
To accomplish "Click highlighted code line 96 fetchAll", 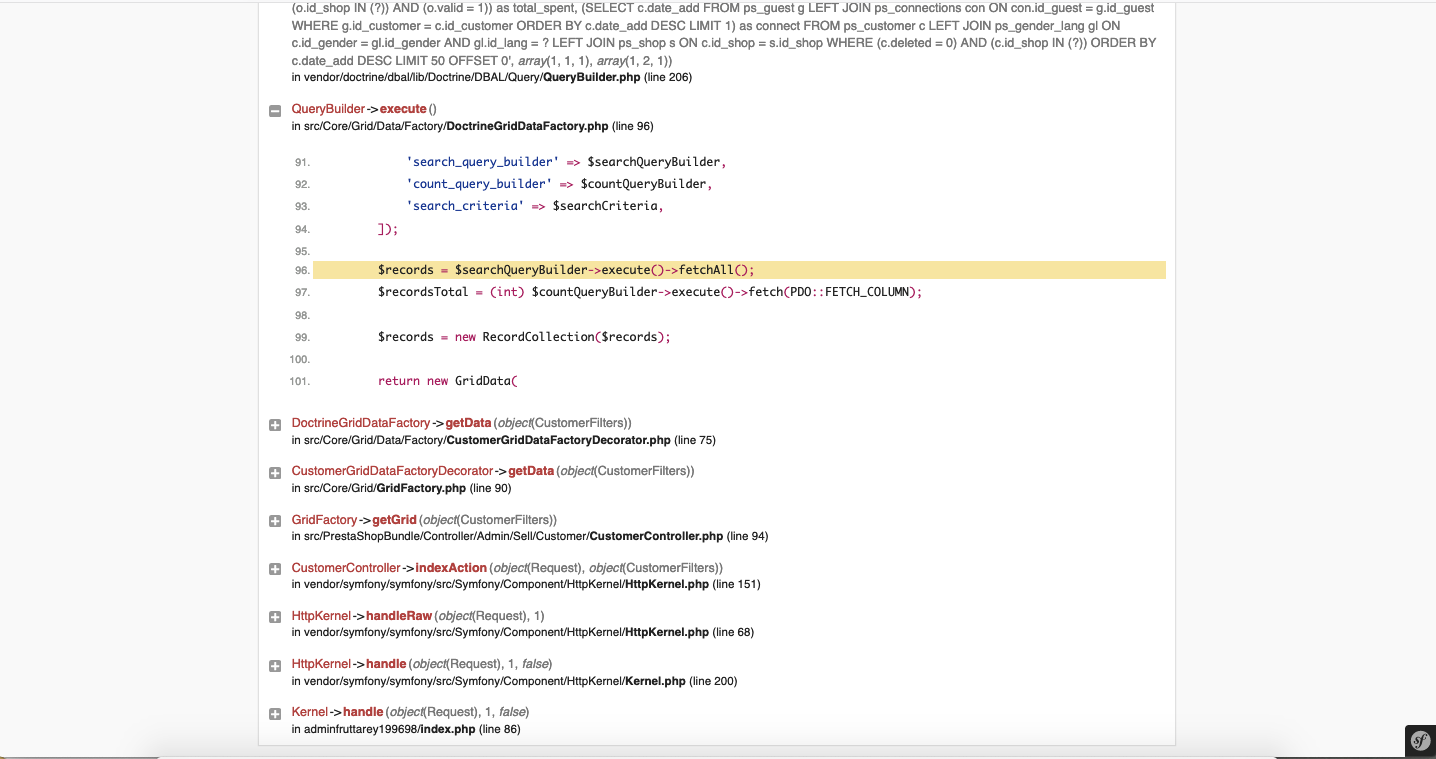I will tap(739, 270).
